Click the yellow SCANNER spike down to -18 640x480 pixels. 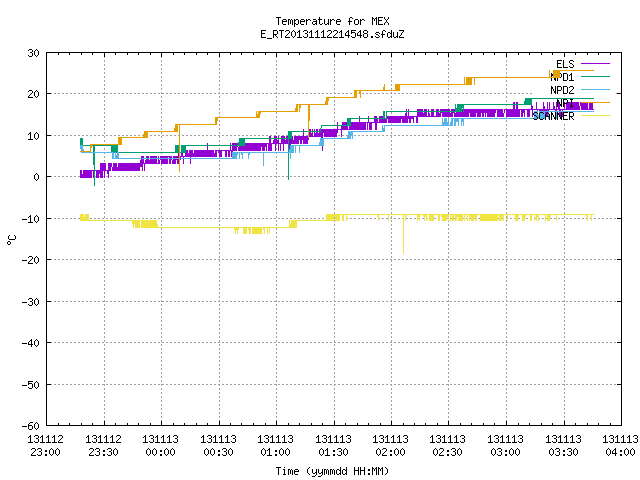[x=404, y=235]
